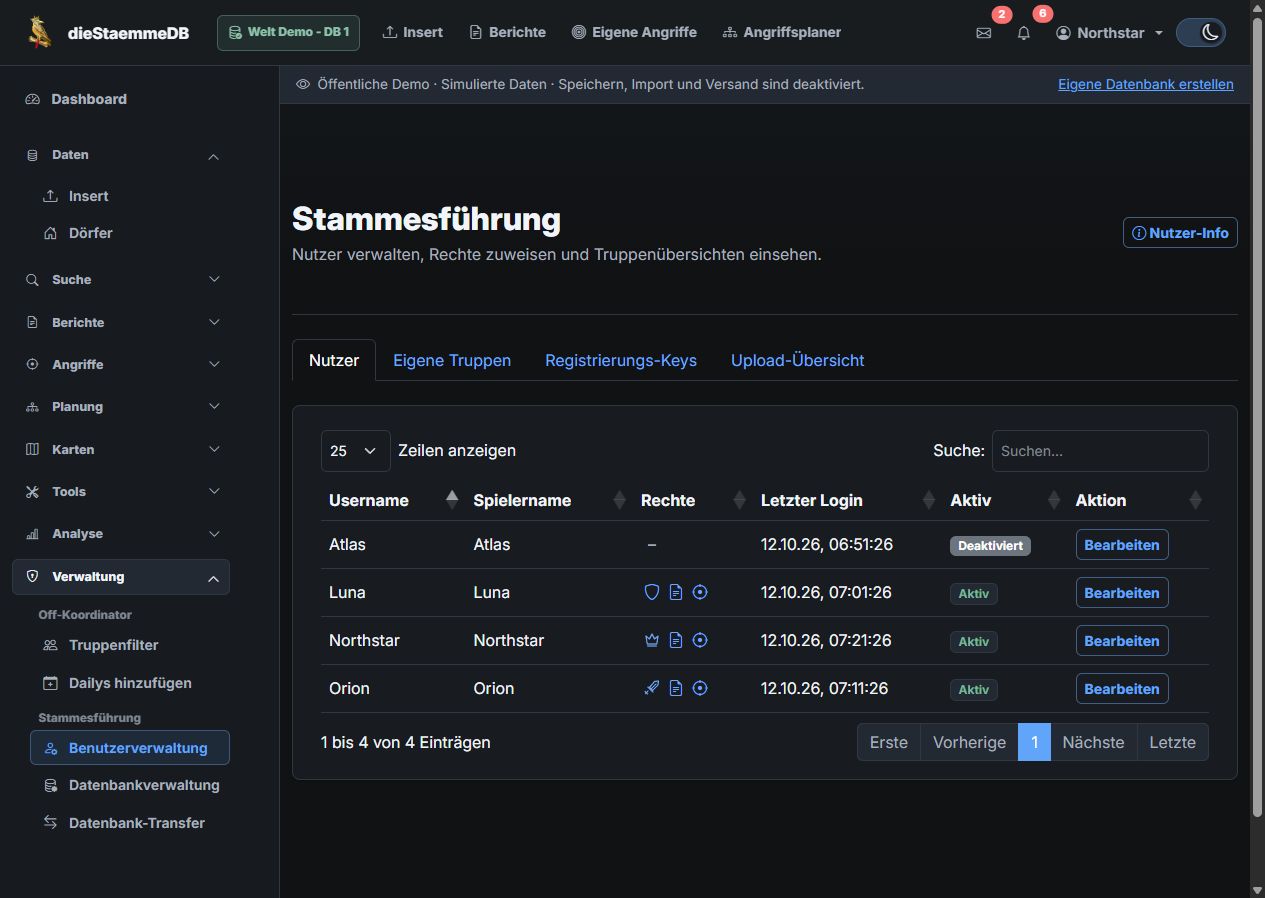Image resolution: width=1265 pixels, height=898 pixels.
Task: Click Bearbeiten for user Atlas
Action: pos(1122,545)
